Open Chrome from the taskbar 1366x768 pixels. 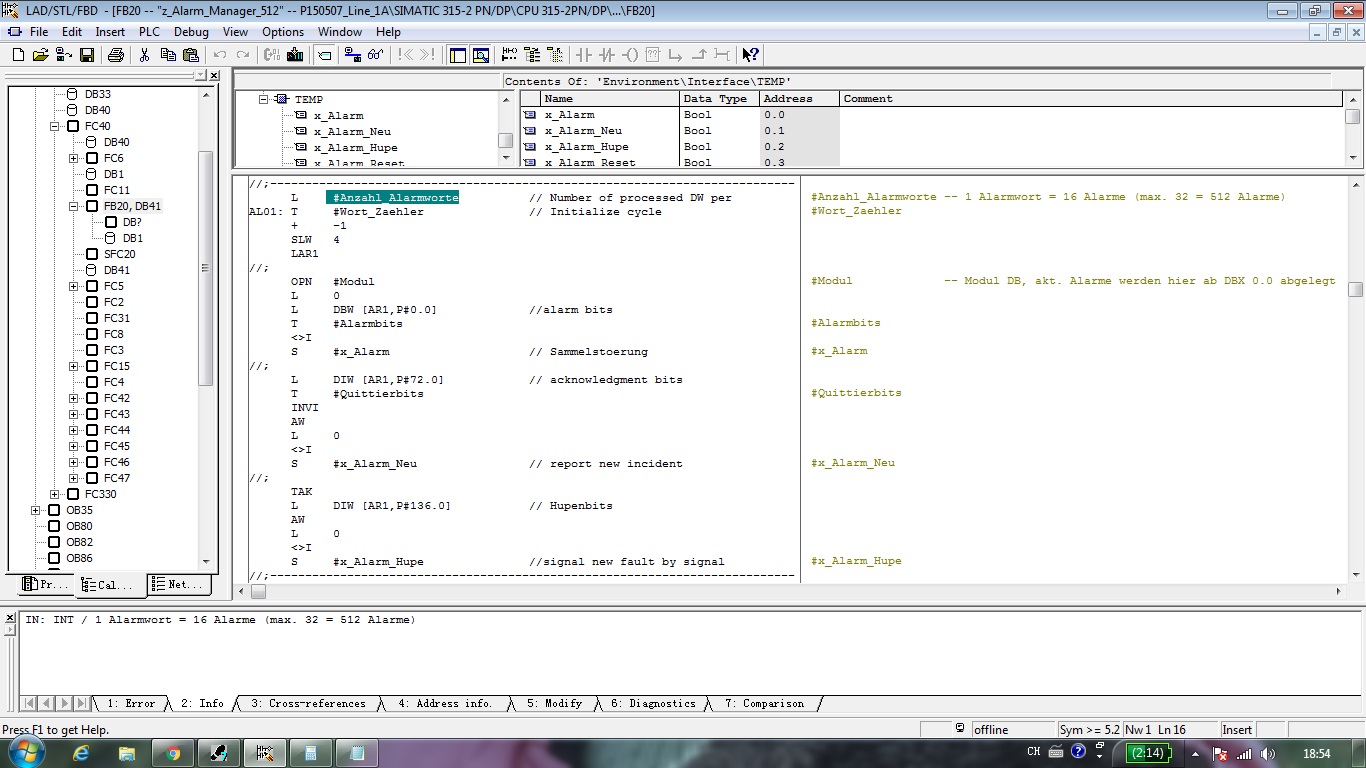tap(173, 753)
